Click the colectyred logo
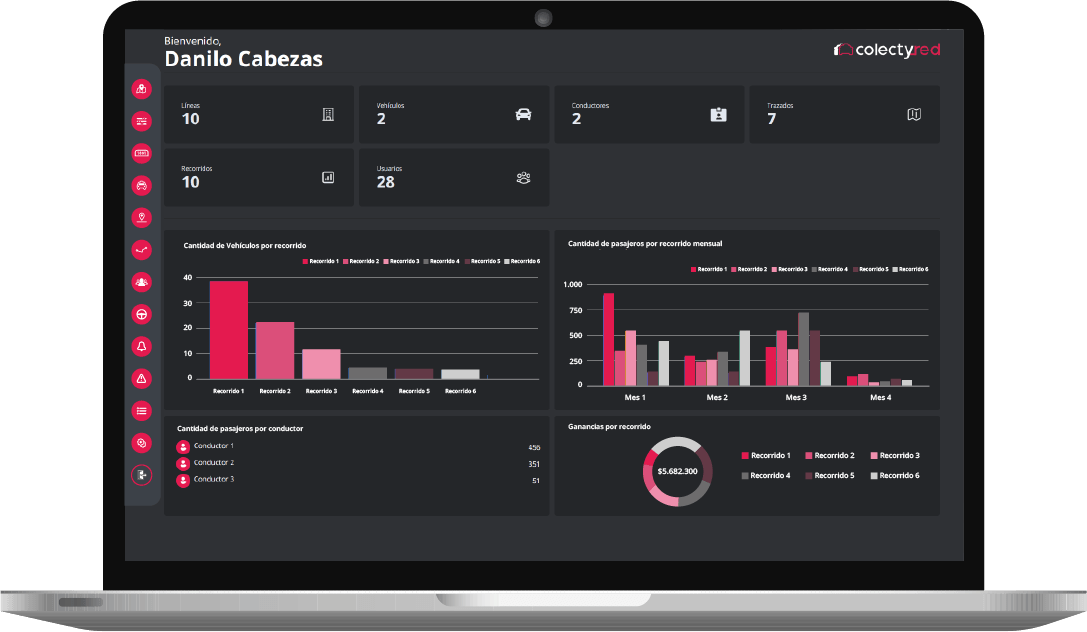The image size is (1087, 632). 886,49
